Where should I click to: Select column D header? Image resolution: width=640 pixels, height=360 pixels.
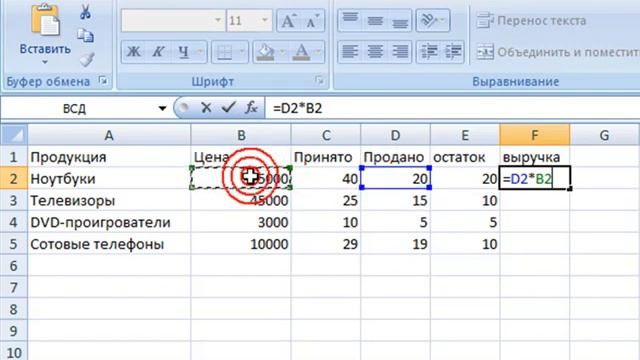point(395,135)
